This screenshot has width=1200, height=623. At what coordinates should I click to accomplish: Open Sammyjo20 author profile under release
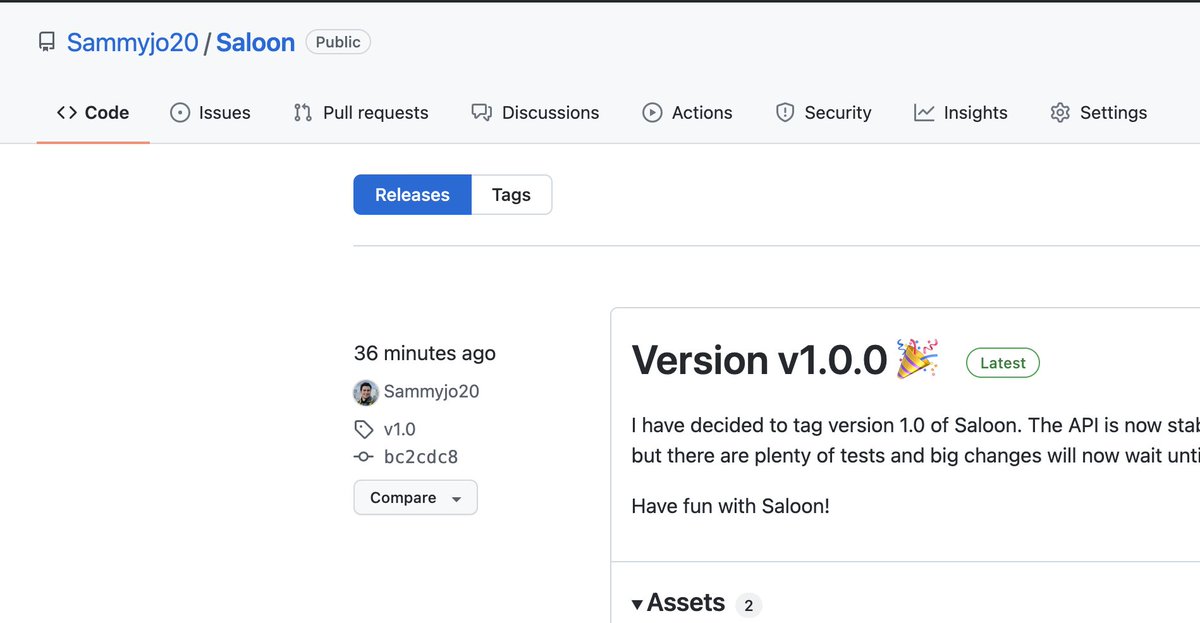431,392
